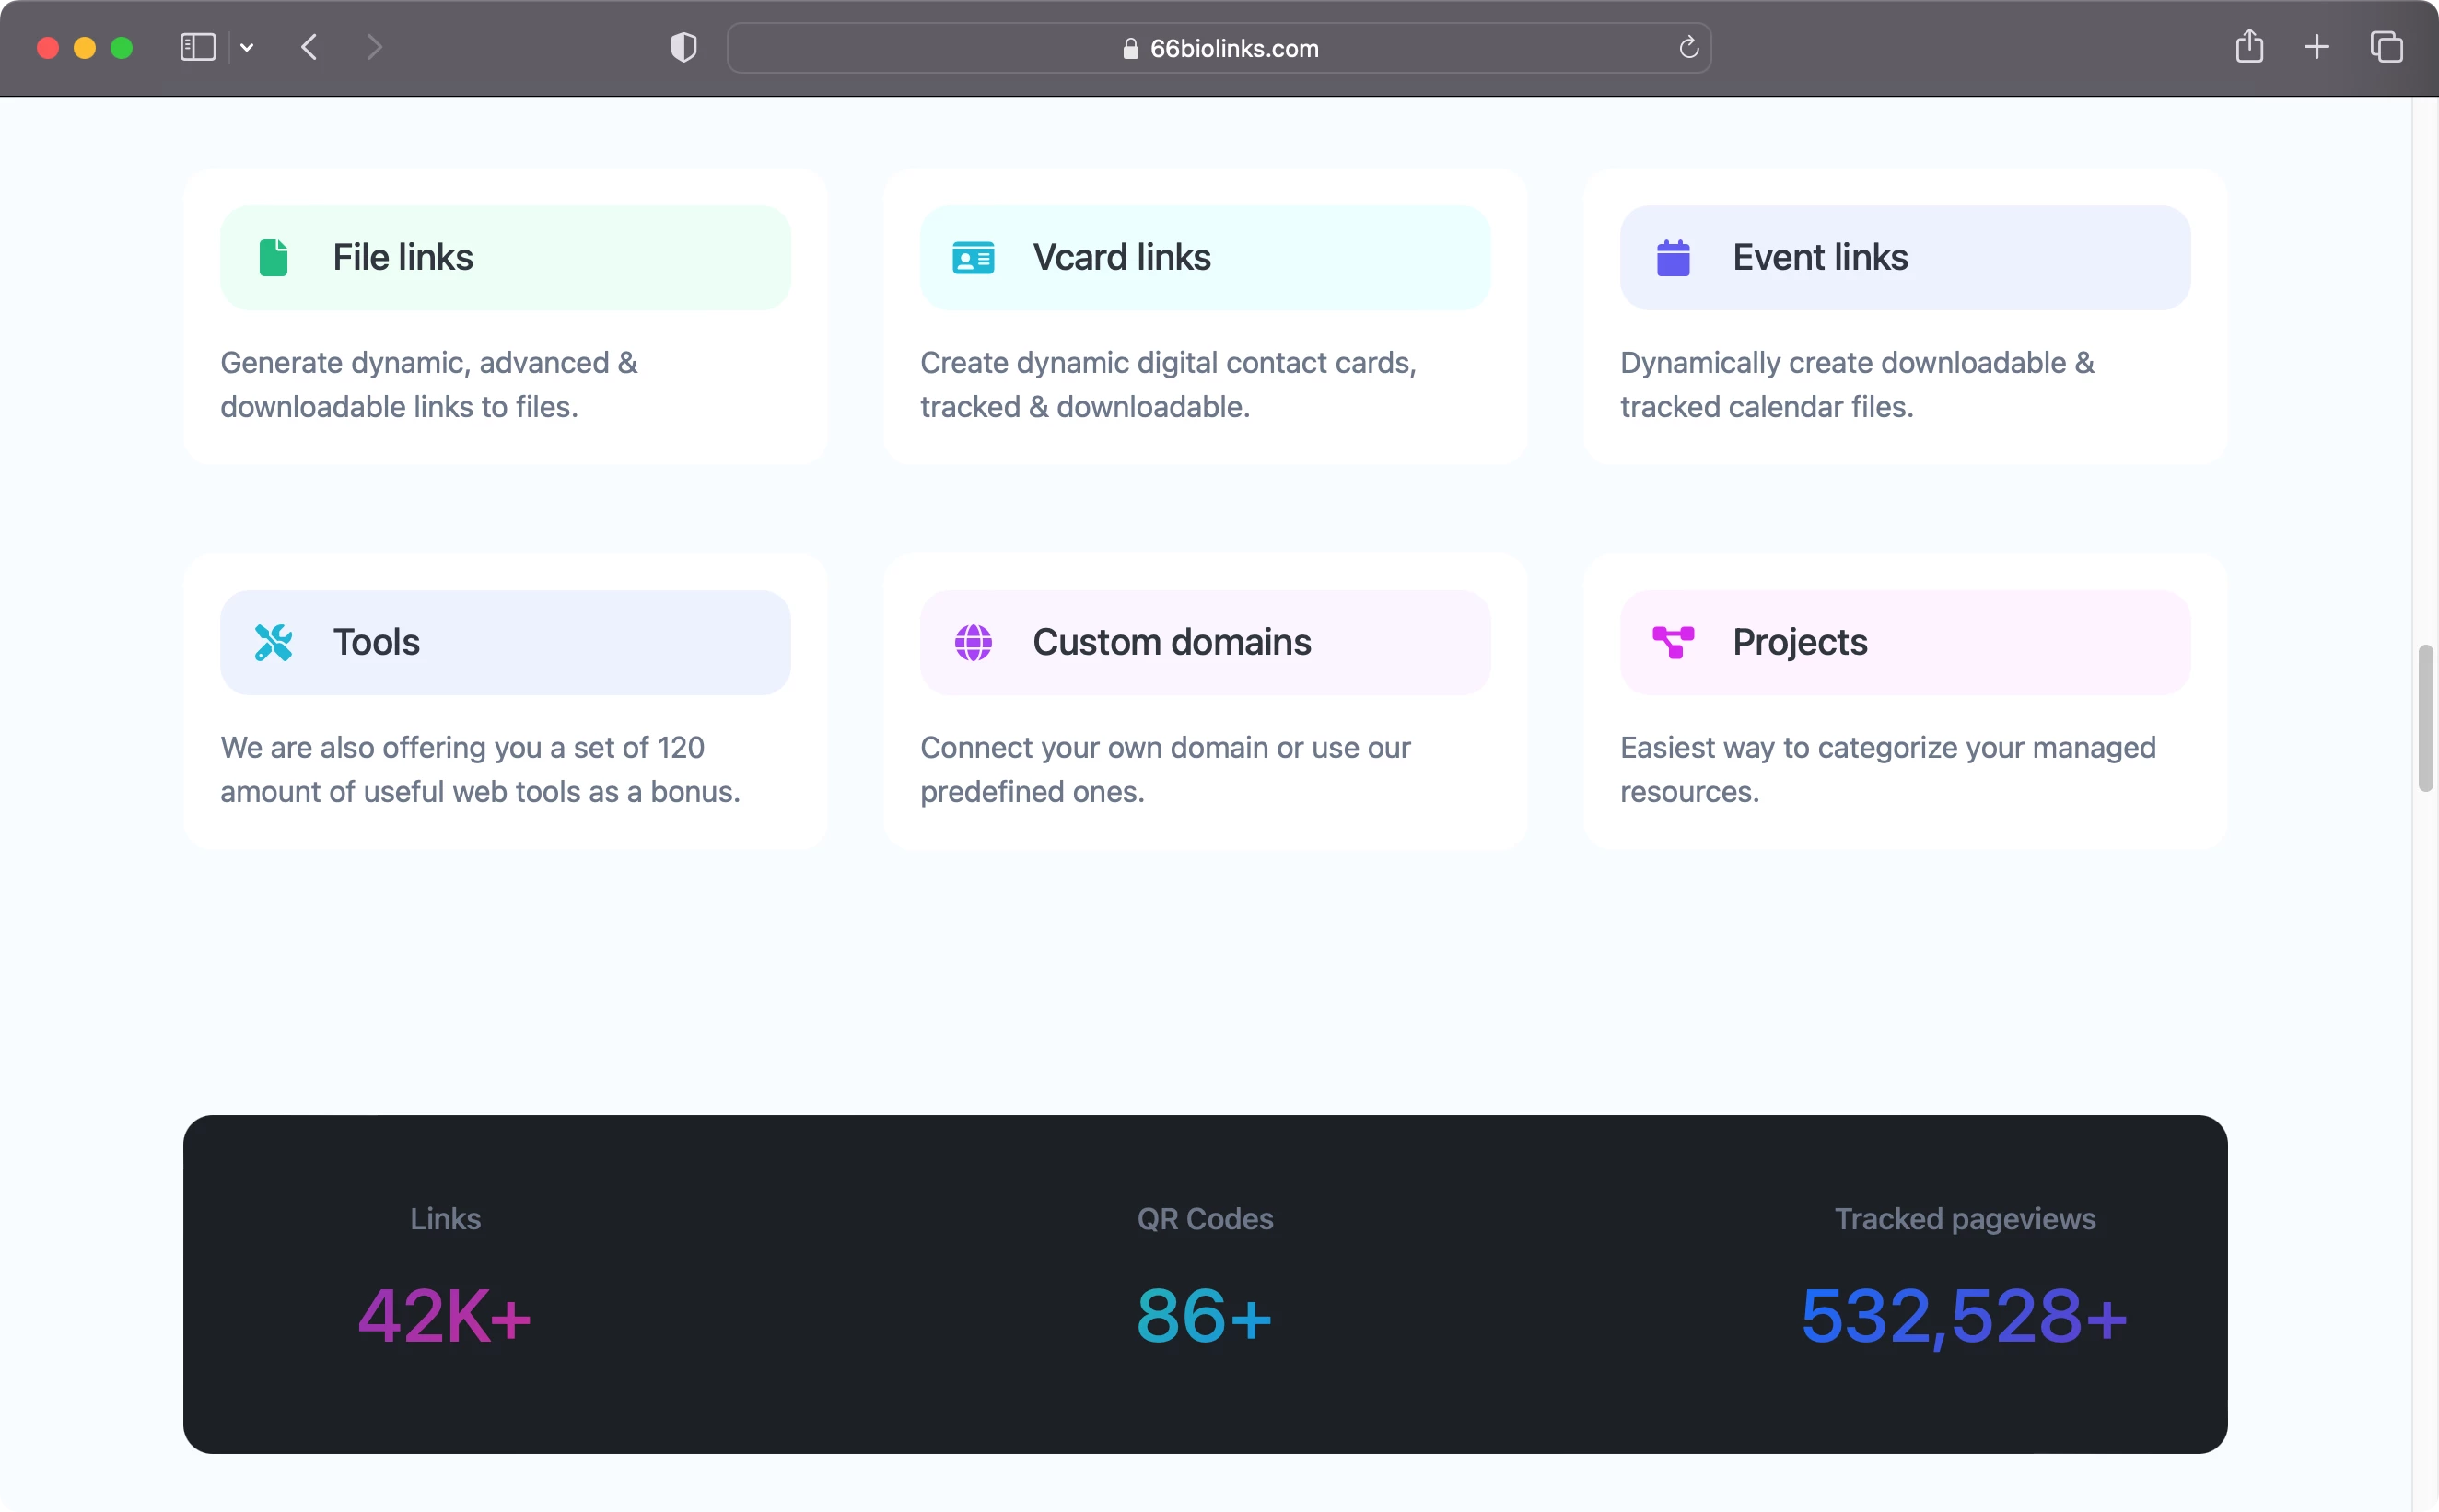This screenshot has width=2439, height=1512.
Task: Click the 66biolinks.com address bar
Action: (x=1218, y=48)
